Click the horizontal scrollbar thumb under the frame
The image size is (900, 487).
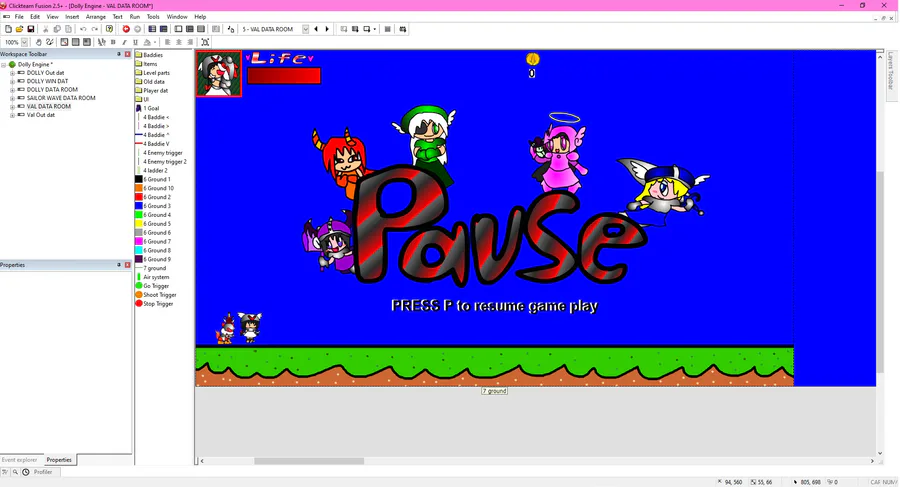click(x=309, y=461)
